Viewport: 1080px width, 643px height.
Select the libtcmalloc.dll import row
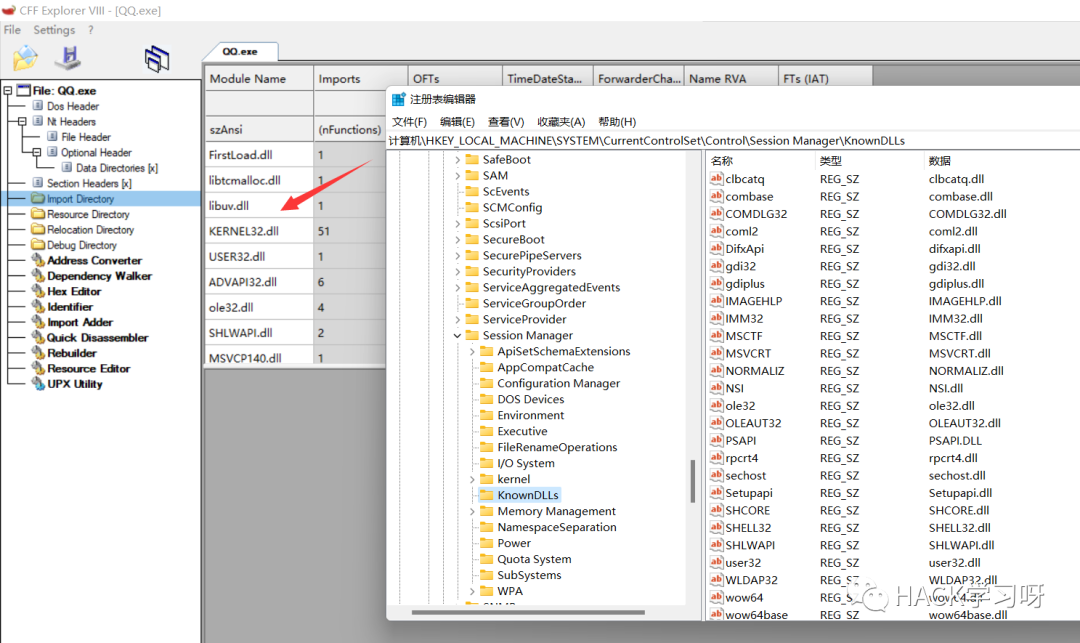[295, 180]
